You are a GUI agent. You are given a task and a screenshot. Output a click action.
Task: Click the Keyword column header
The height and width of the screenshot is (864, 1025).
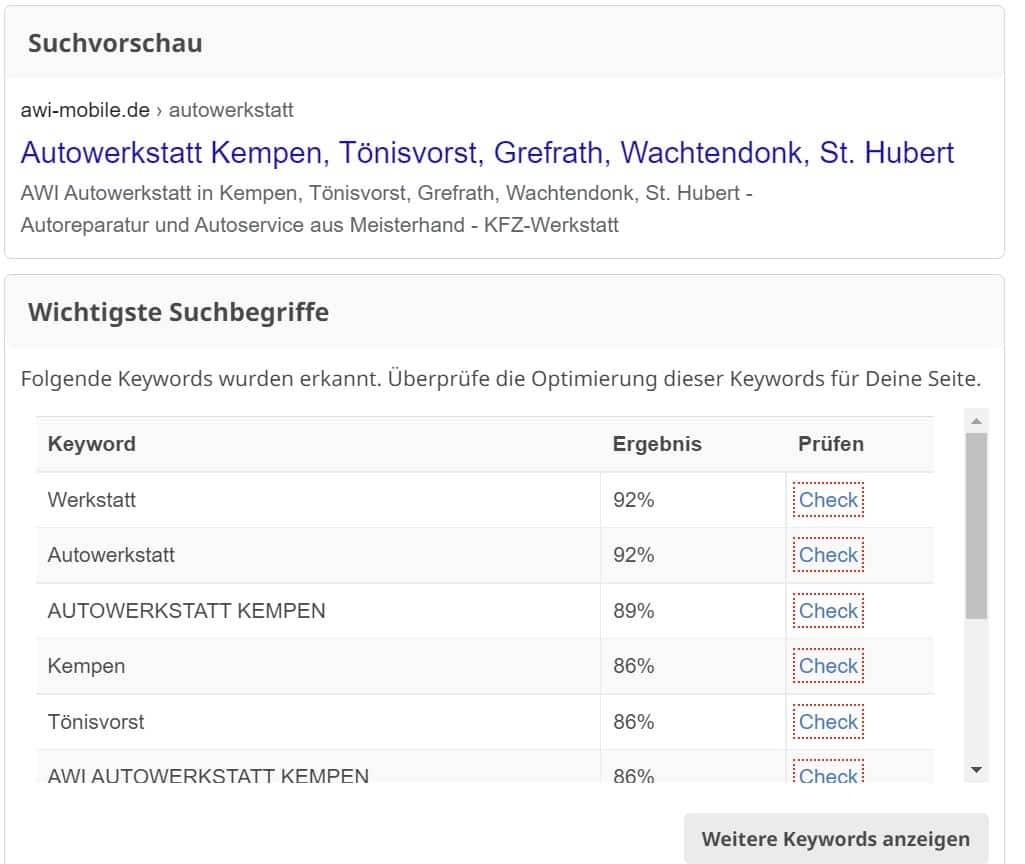(x=92, y=444)
